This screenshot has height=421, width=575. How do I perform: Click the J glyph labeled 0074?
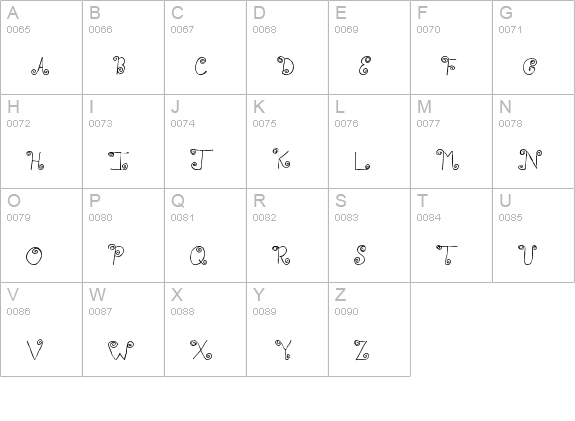(205, 142)
